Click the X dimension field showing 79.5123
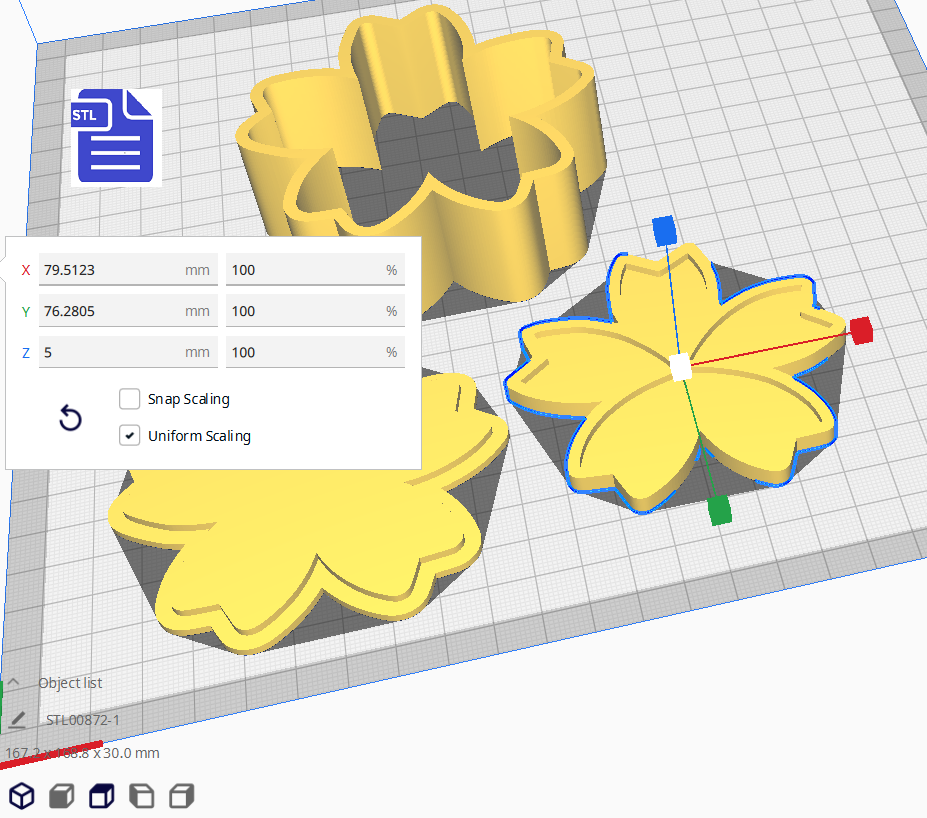This screenshot has width=927, height=818. coord(110,270)
